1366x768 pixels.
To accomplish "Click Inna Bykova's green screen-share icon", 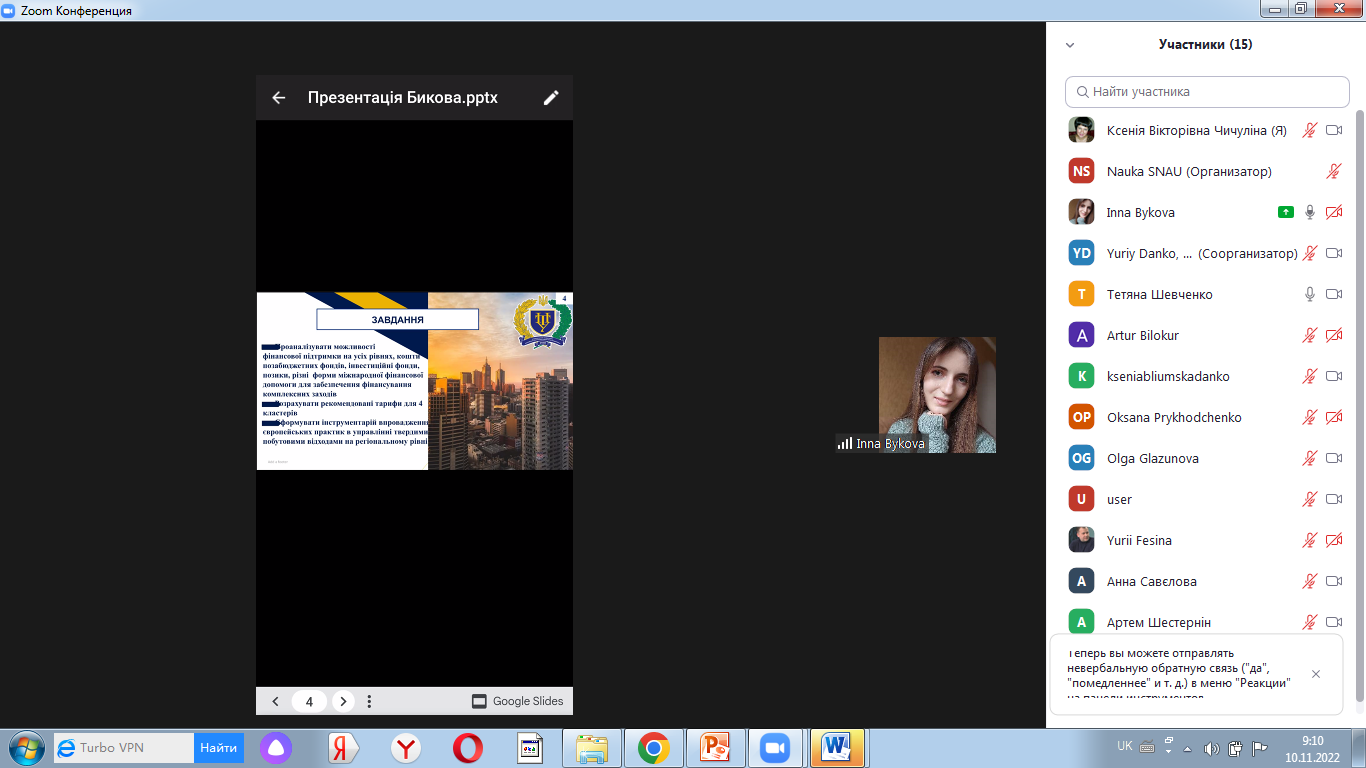I will click(x=1286, y=212).
